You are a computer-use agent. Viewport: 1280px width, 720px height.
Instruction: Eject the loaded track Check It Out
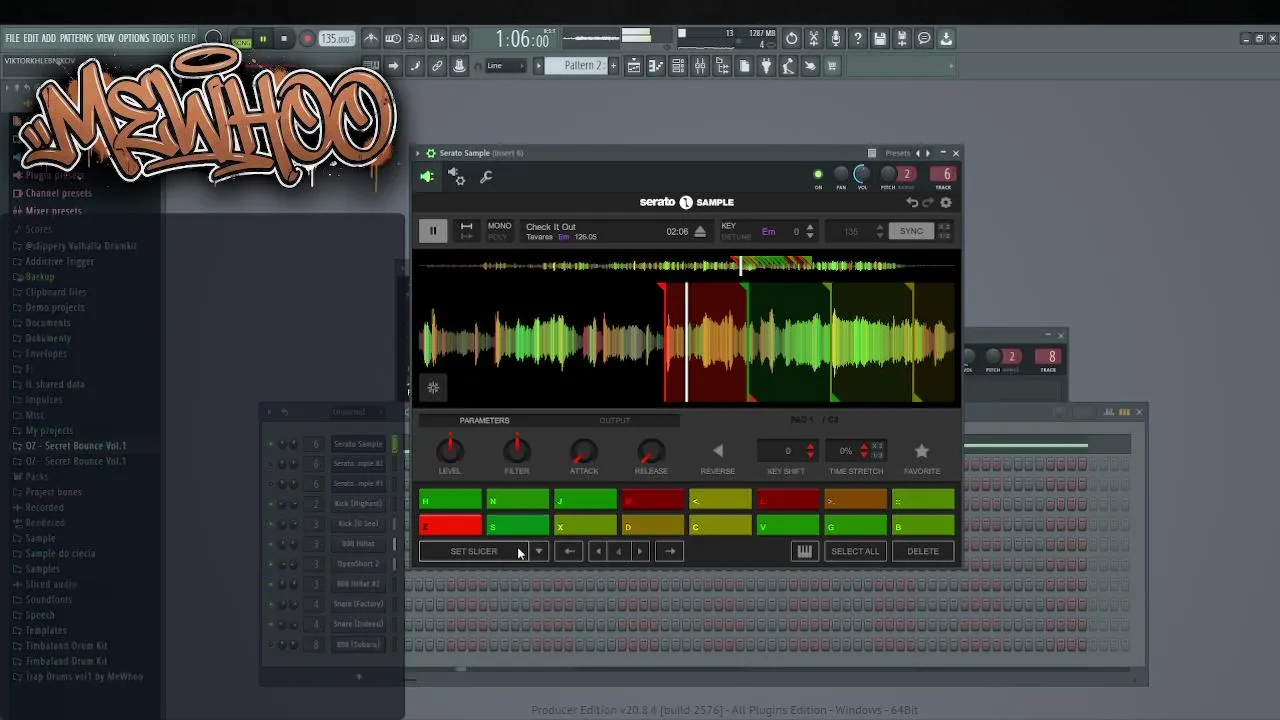(x=700, y=232)
